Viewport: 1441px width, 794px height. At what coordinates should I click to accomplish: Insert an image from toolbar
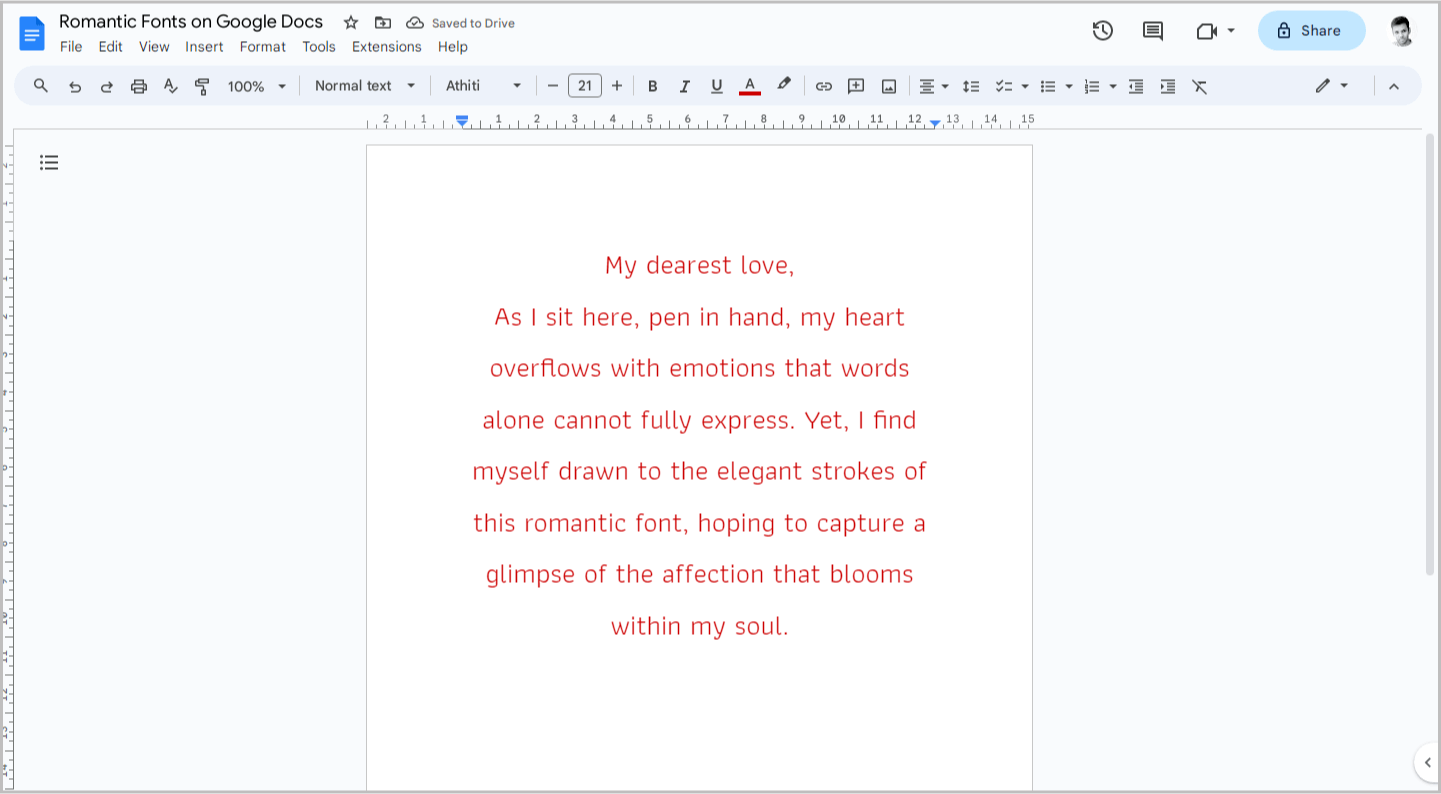pos(889,86)
